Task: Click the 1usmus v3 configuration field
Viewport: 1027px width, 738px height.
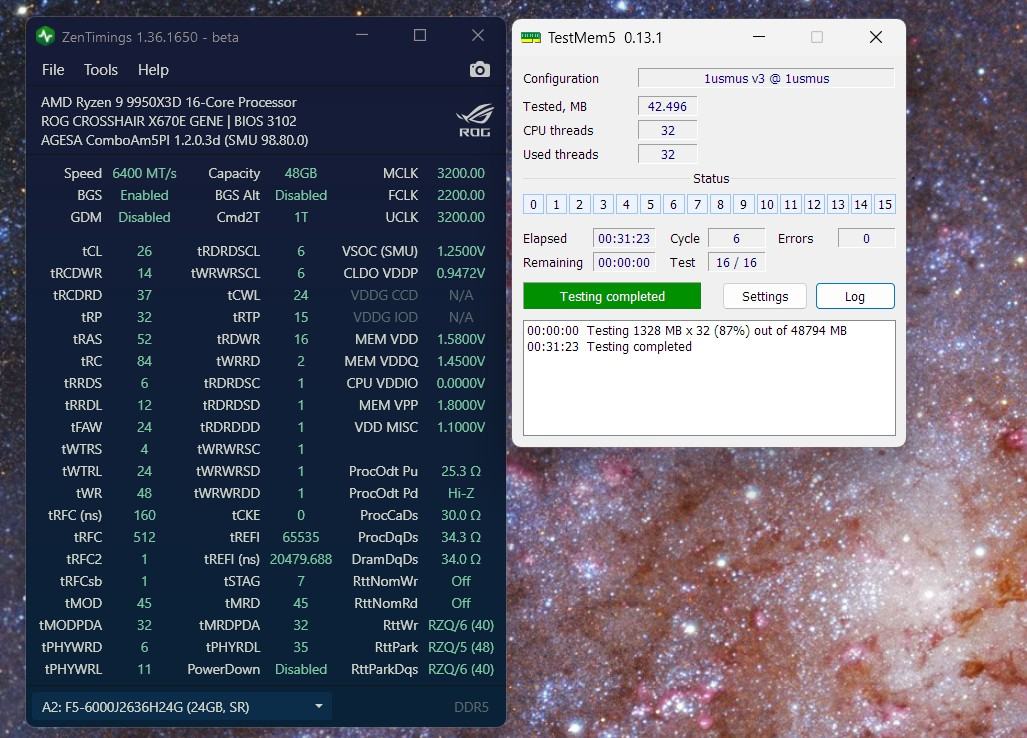Action: 766,79
